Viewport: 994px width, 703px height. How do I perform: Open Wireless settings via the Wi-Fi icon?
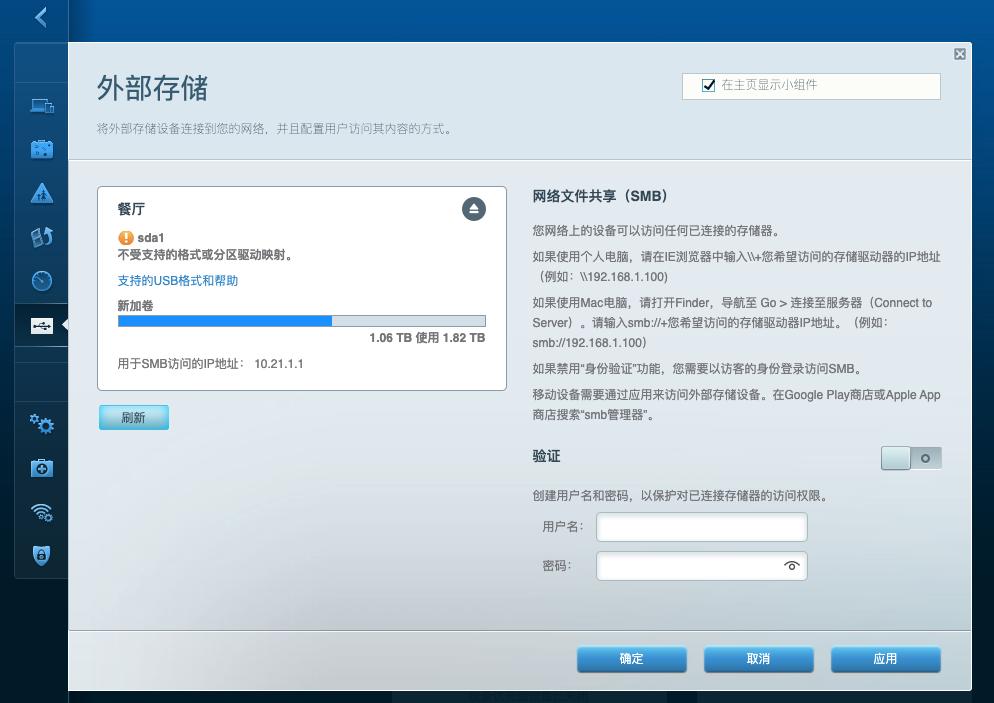click(x=41, y=512)
